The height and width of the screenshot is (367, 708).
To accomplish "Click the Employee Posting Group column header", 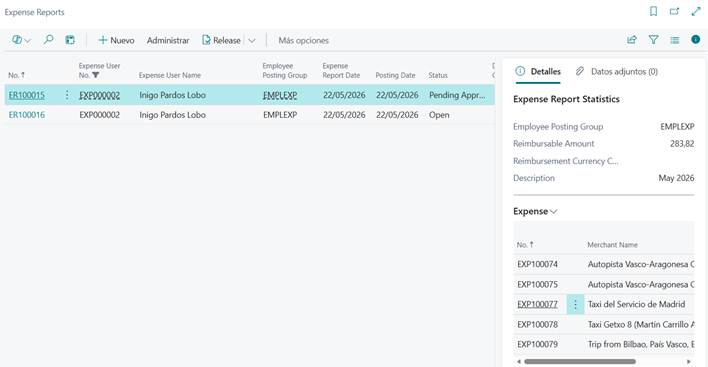I will pos(284,70).
